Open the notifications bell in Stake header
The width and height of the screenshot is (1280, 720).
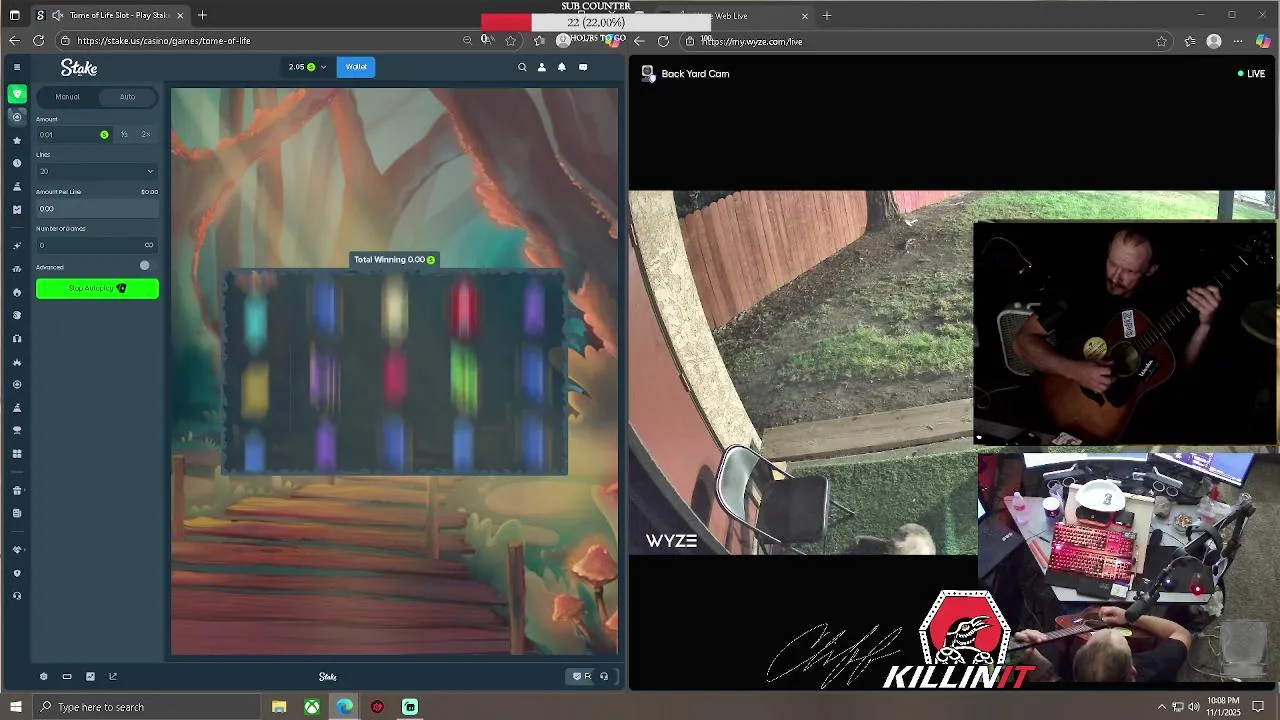click(562, 67)
